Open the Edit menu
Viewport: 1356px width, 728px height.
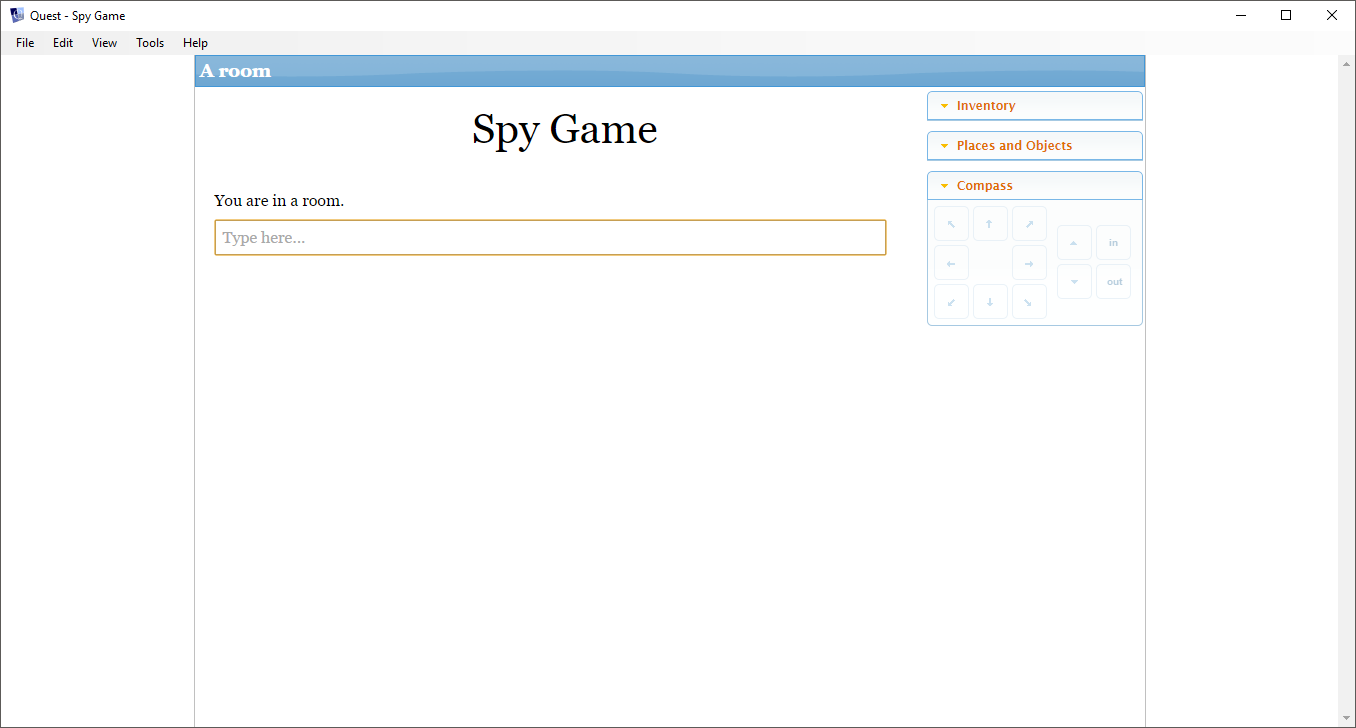pos(63,43)
